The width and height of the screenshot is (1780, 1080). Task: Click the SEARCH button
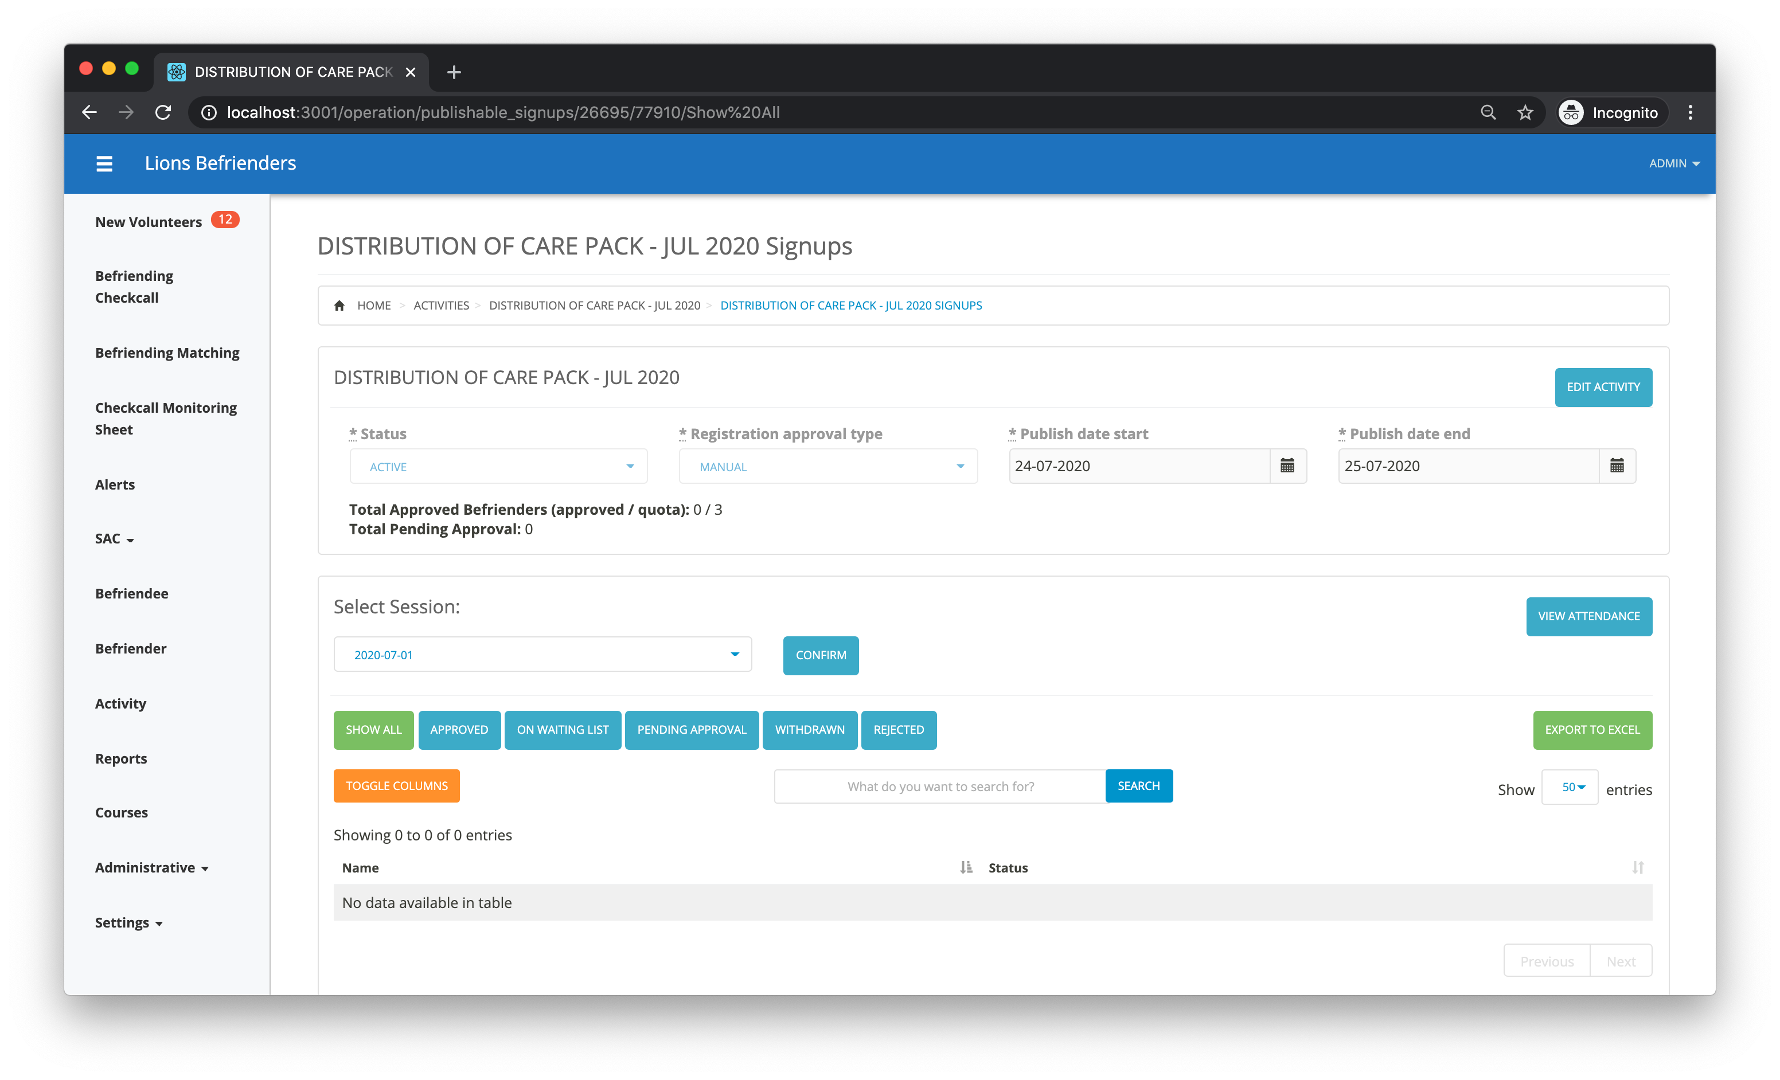1139,786
